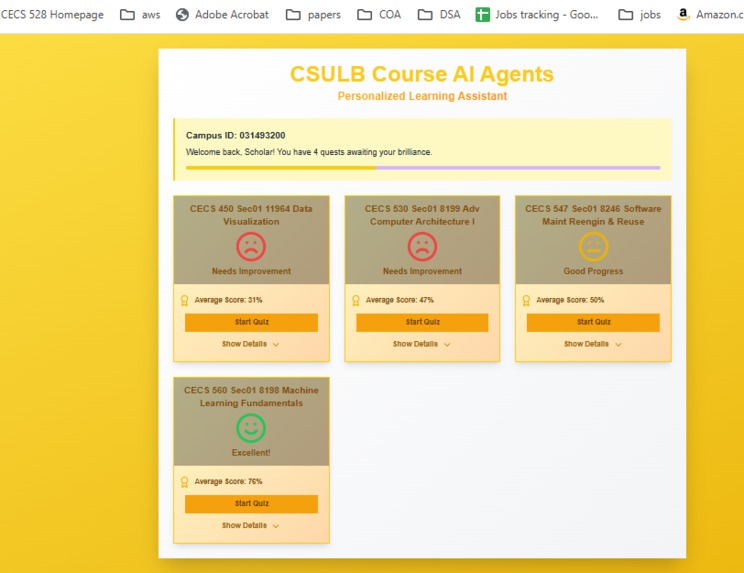
Task: Click the Excellent! status label
Action: (x=251, y=453)
